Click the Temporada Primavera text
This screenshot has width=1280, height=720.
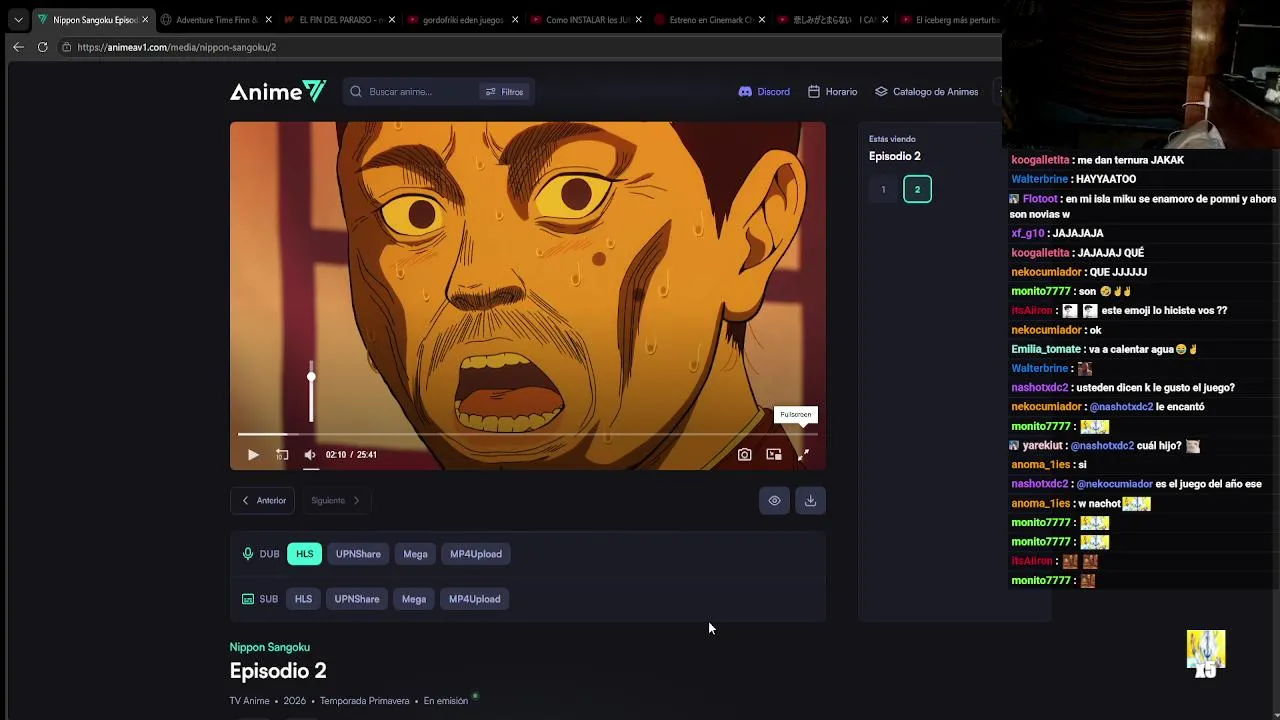click(x=365, y=701)
